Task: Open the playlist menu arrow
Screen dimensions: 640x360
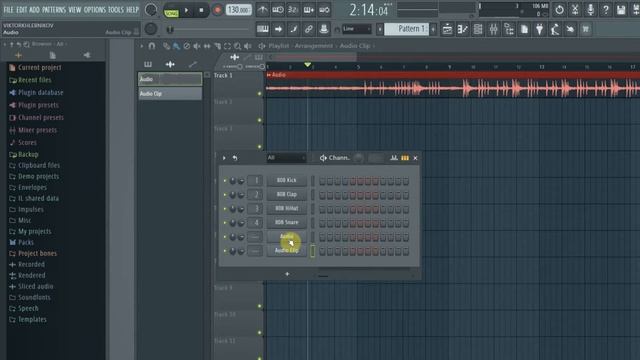Action: coord(141,46)
